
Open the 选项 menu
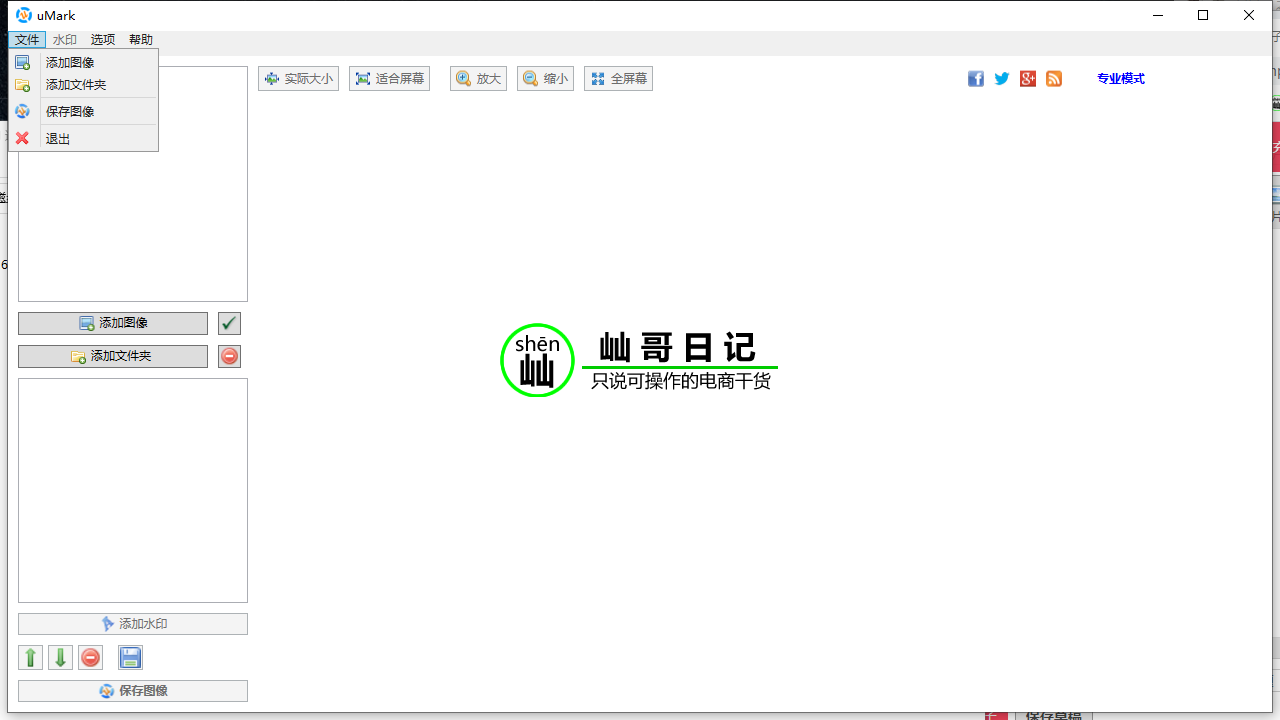(103, 40)
